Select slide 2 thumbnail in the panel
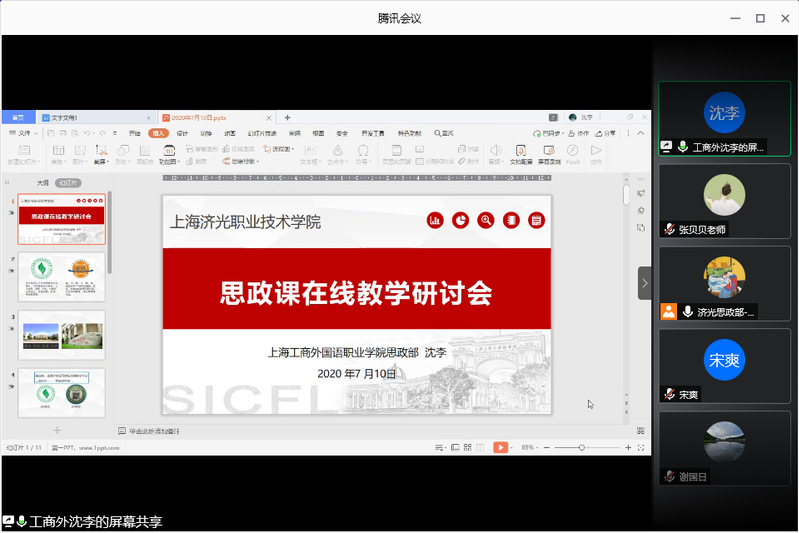 [61, 276]
